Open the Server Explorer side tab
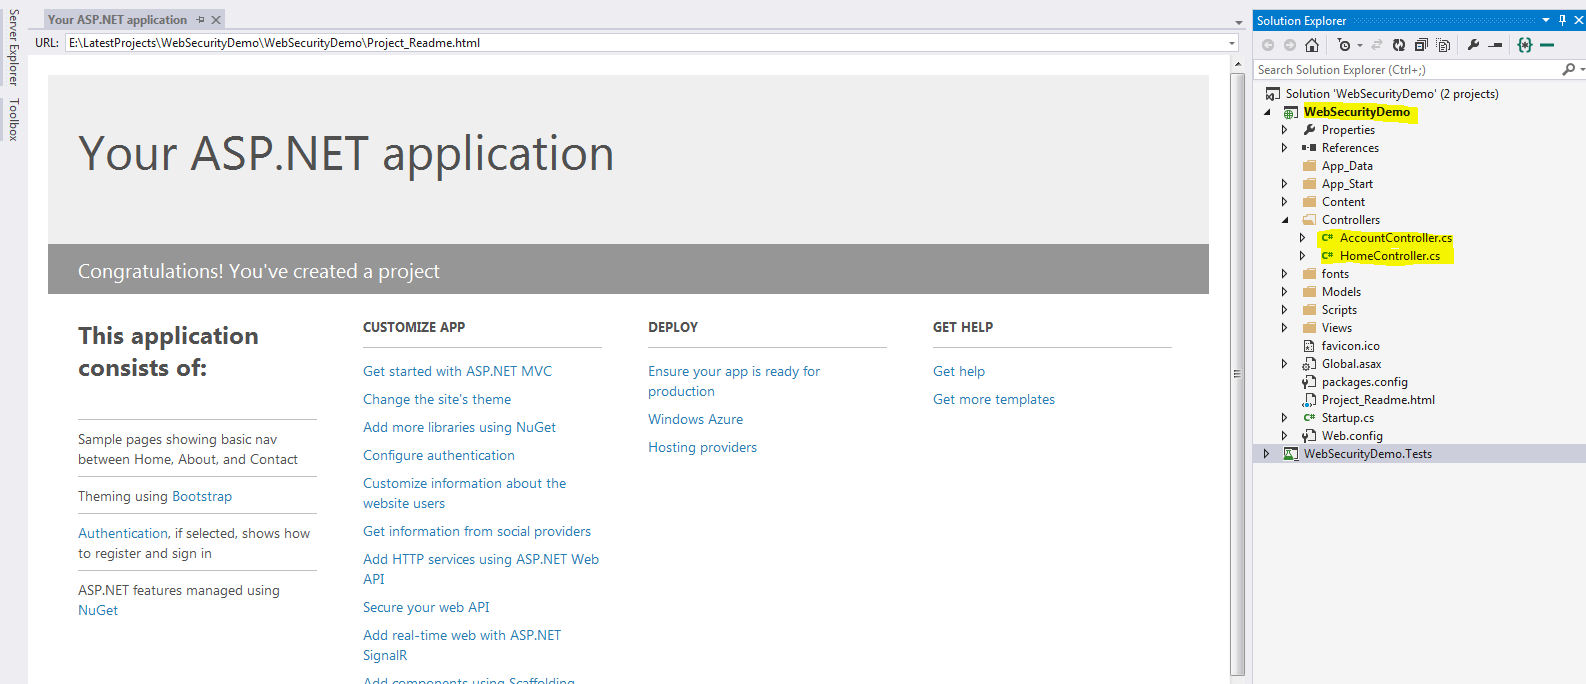1586x684 pixels. coord(13,47)
